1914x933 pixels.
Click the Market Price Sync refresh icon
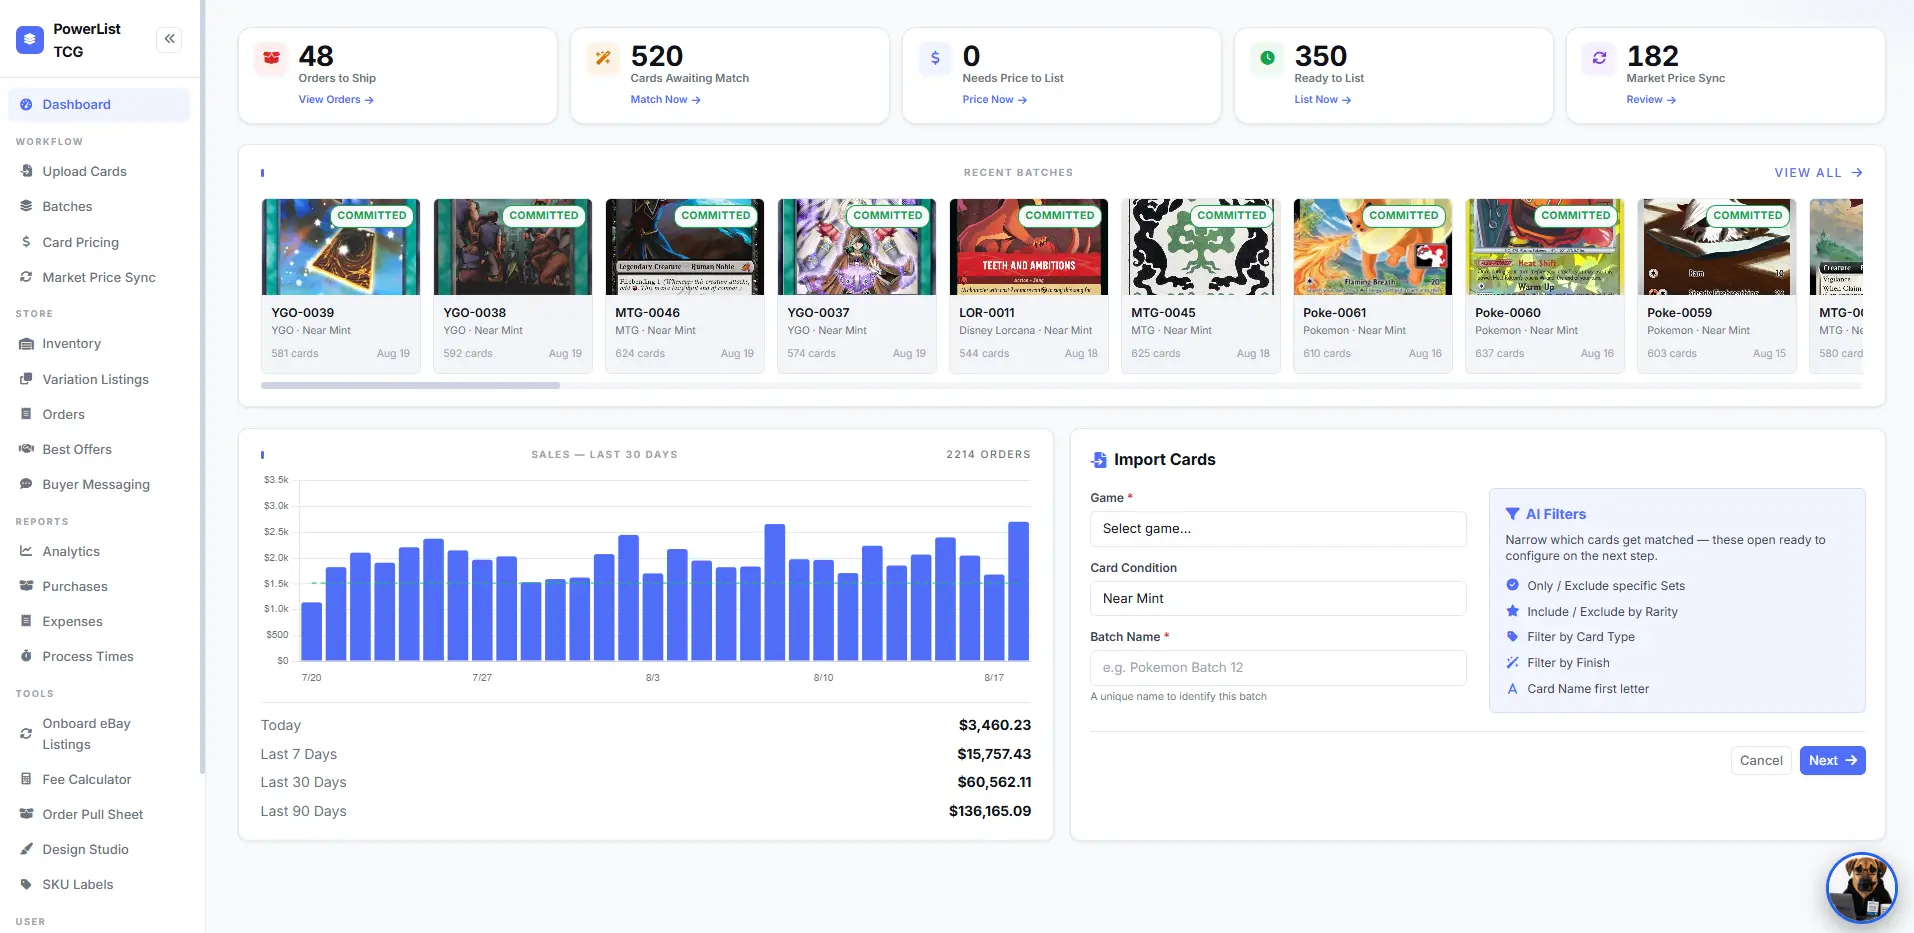coord(1599,58)
